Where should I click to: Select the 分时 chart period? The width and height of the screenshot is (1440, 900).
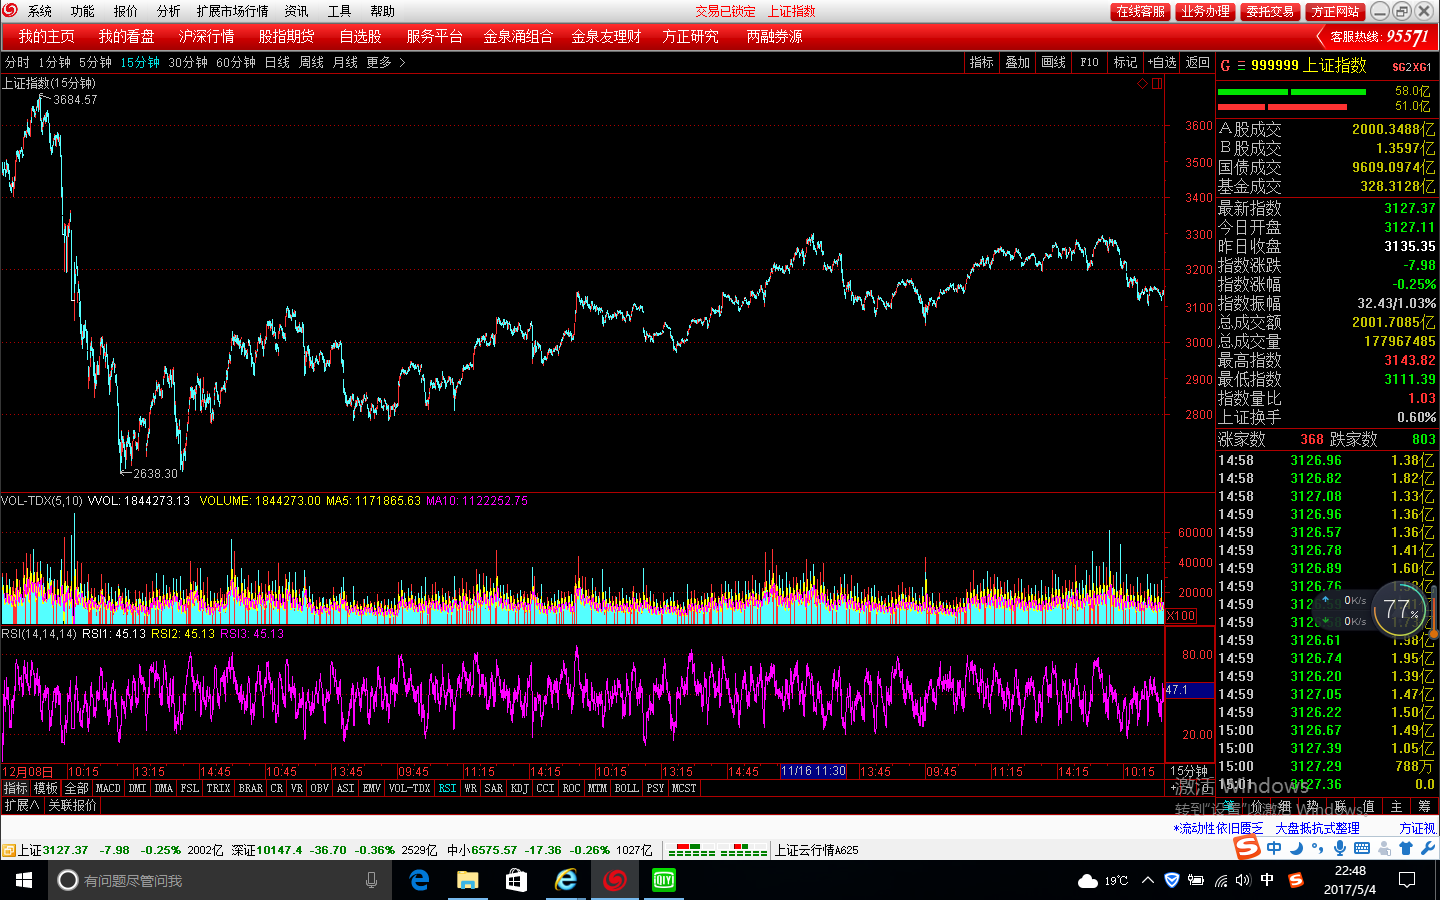pos(17,62)
